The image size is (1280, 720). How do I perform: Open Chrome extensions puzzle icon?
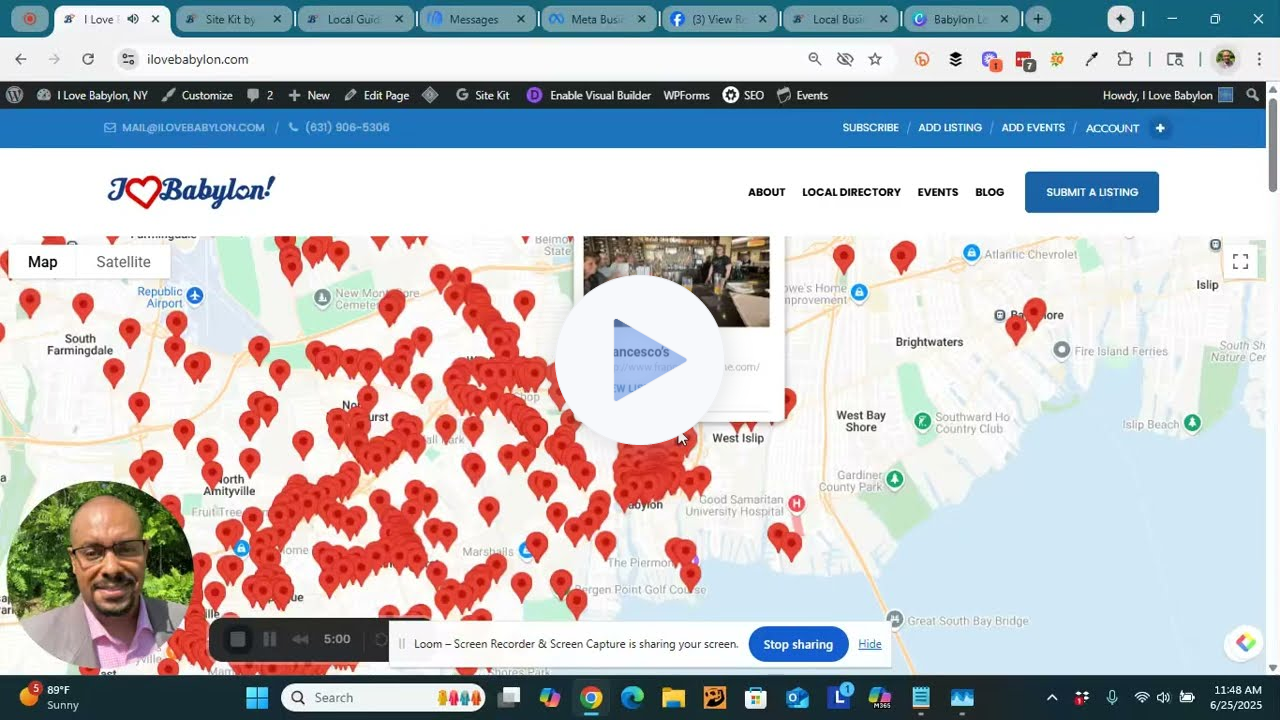coord(1125,59)
